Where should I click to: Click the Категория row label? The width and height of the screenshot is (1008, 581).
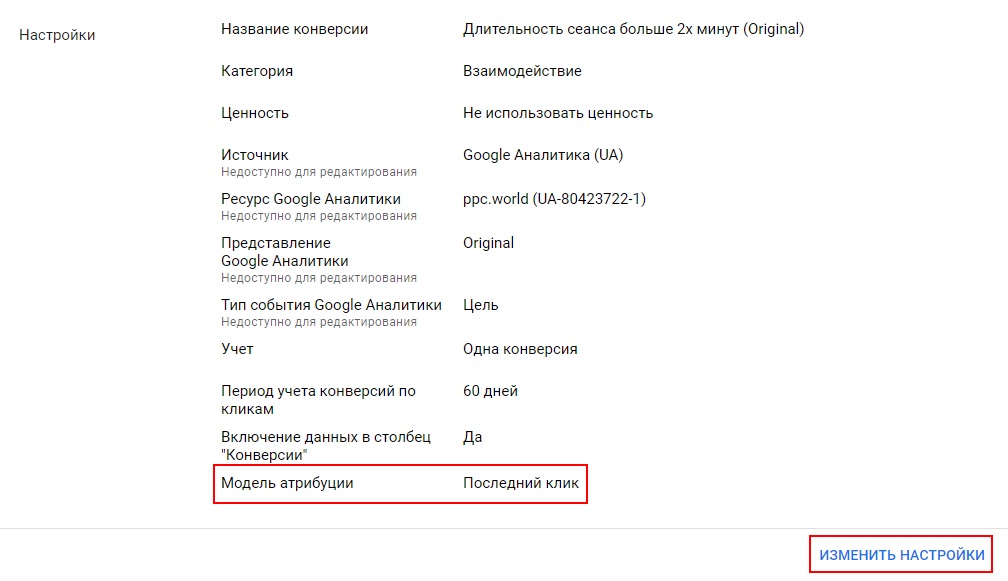(257, 71)
